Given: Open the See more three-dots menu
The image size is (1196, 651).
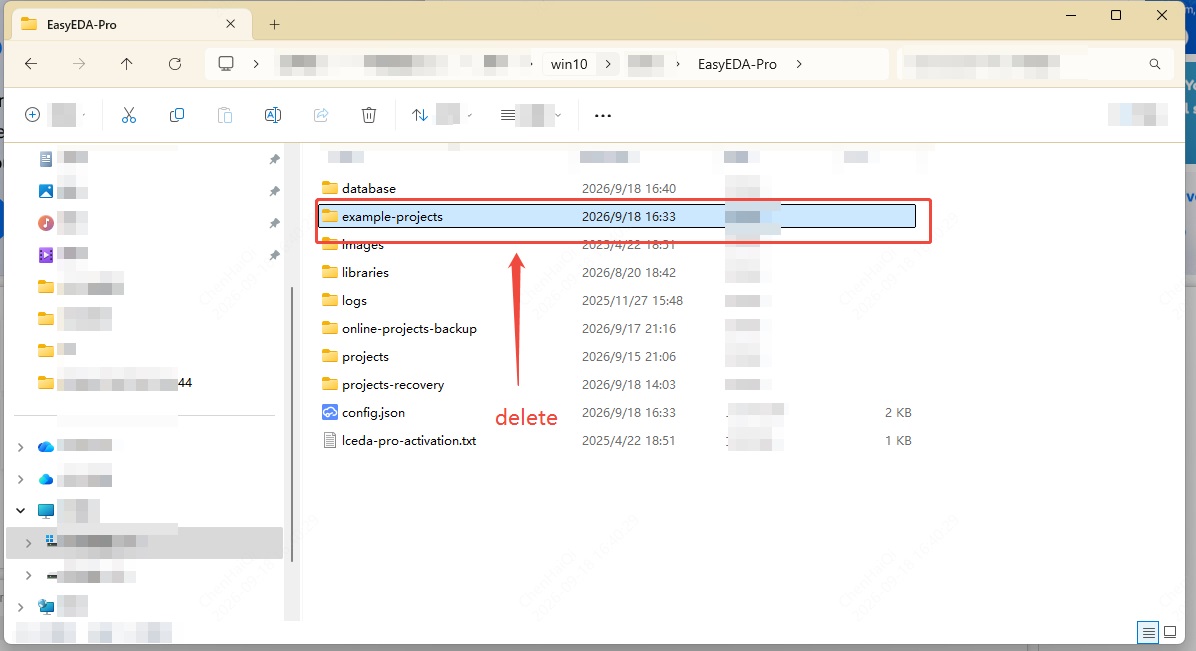Looking at the screenshot, I should (603, 116).
